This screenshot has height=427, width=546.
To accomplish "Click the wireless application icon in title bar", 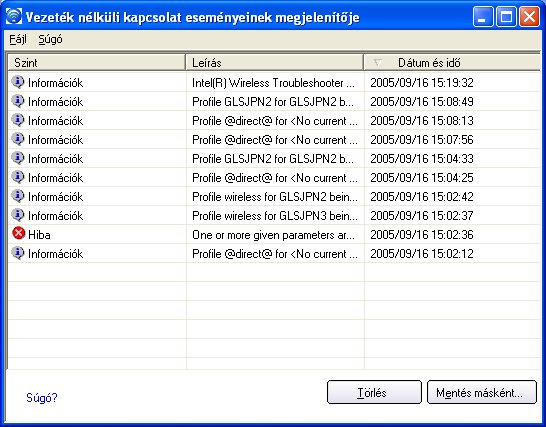I will tap(14, 16).
